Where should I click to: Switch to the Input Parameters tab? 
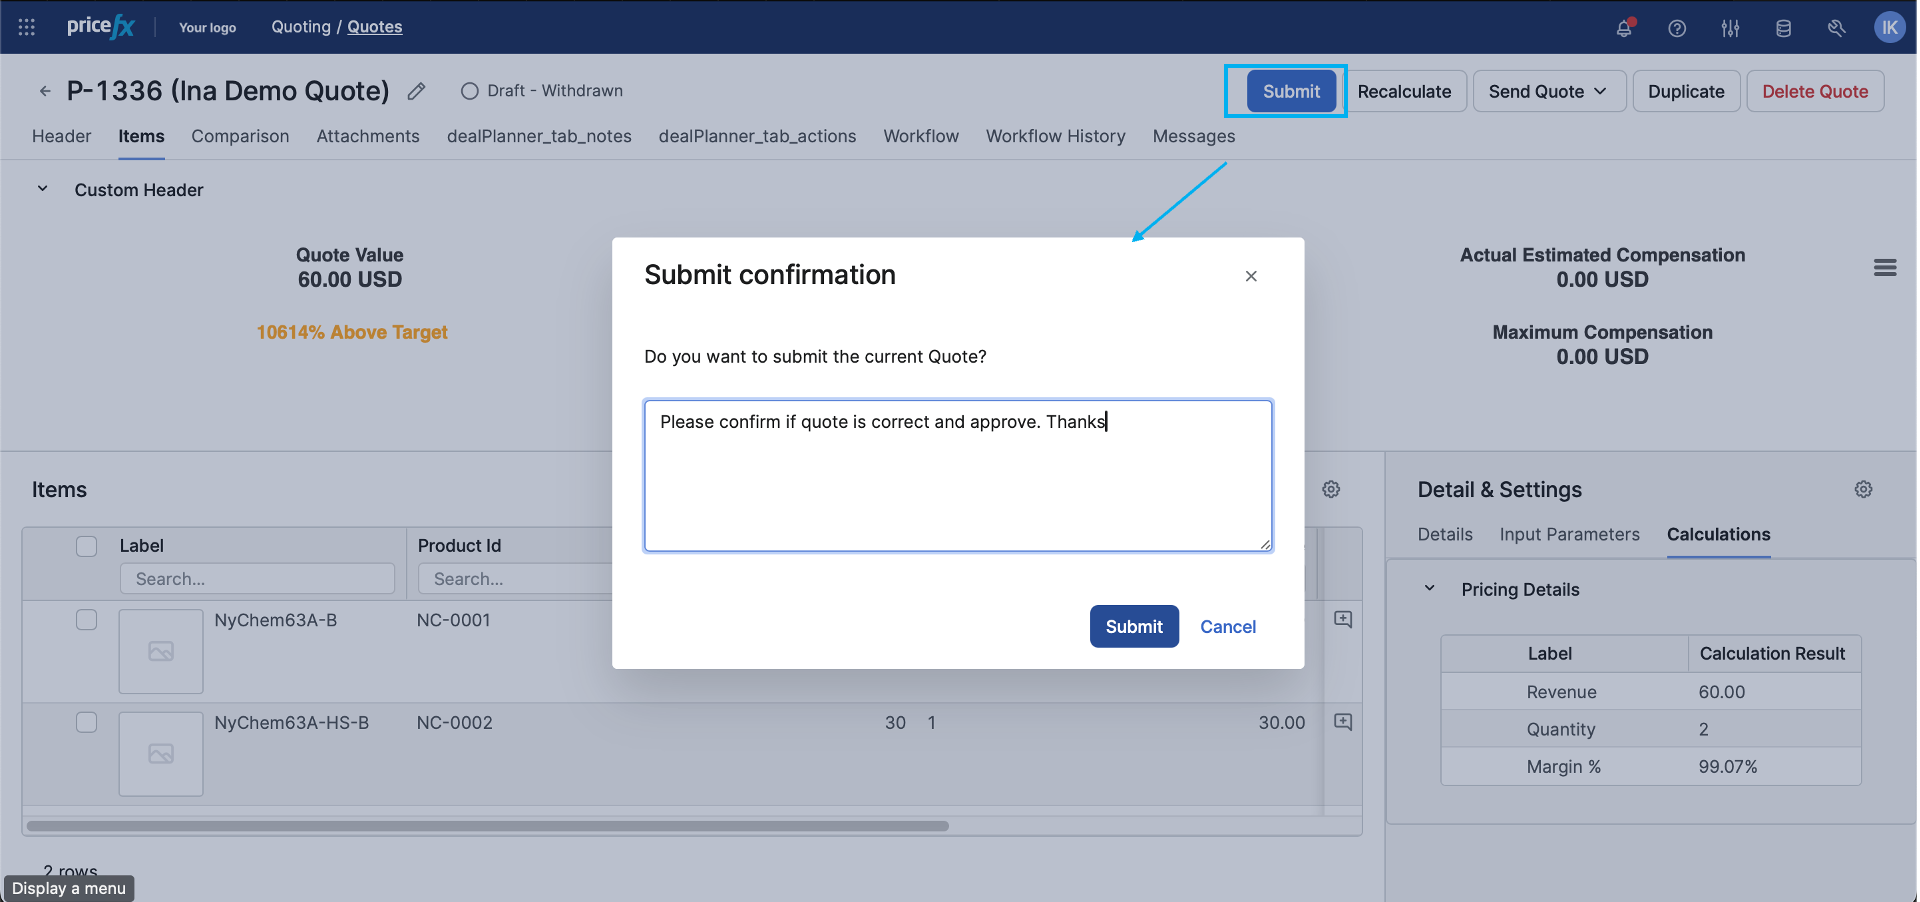[1569, 534]
